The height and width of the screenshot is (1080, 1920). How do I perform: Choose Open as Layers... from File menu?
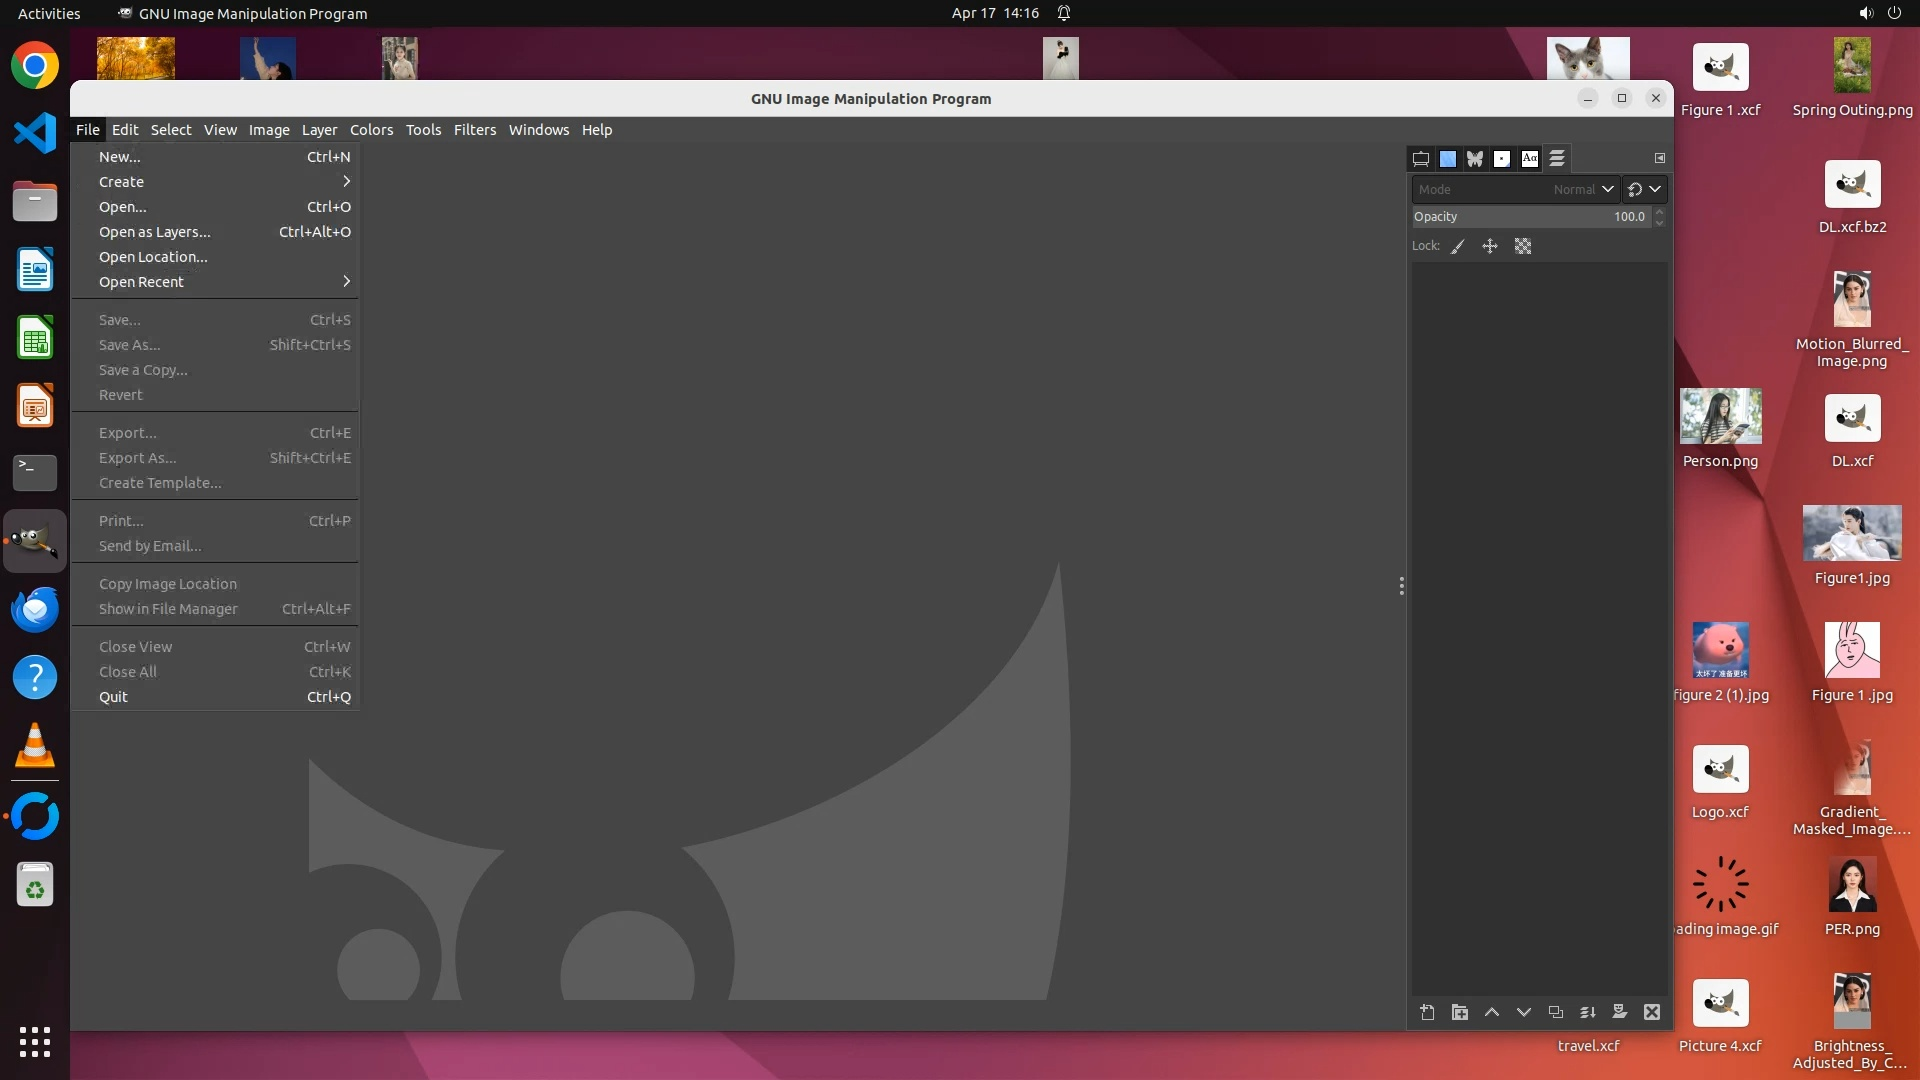click(155, 232)
